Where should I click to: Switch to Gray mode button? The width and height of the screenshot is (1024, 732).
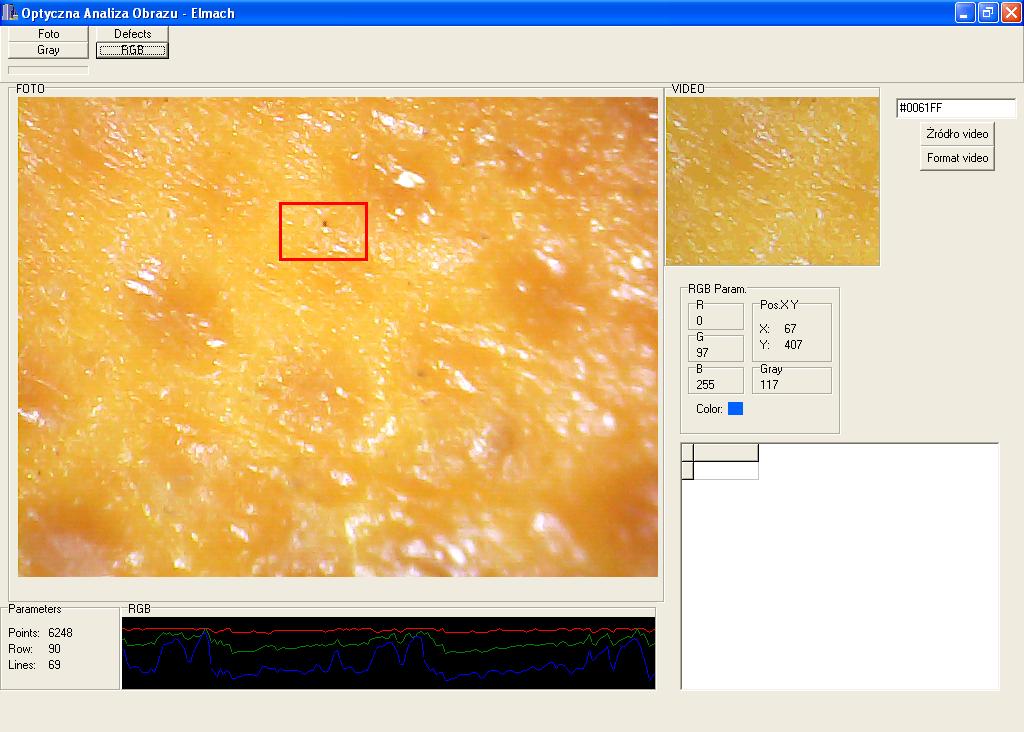48,50
